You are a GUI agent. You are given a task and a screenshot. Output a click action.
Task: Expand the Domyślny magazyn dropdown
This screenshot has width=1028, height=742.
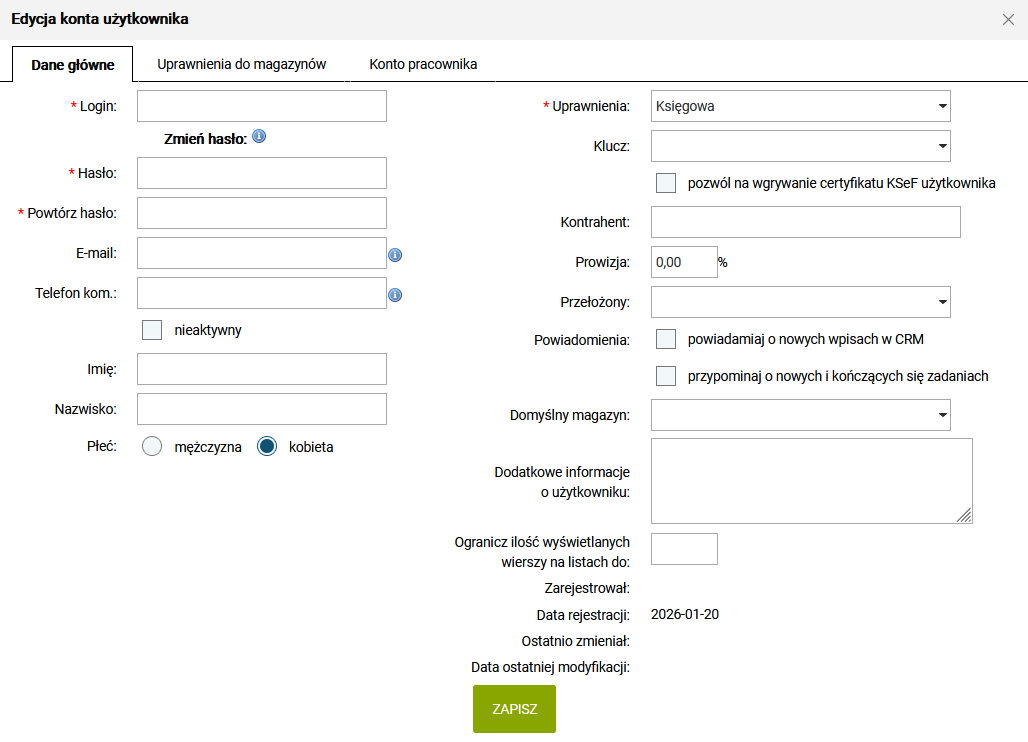tap(800, 414)
